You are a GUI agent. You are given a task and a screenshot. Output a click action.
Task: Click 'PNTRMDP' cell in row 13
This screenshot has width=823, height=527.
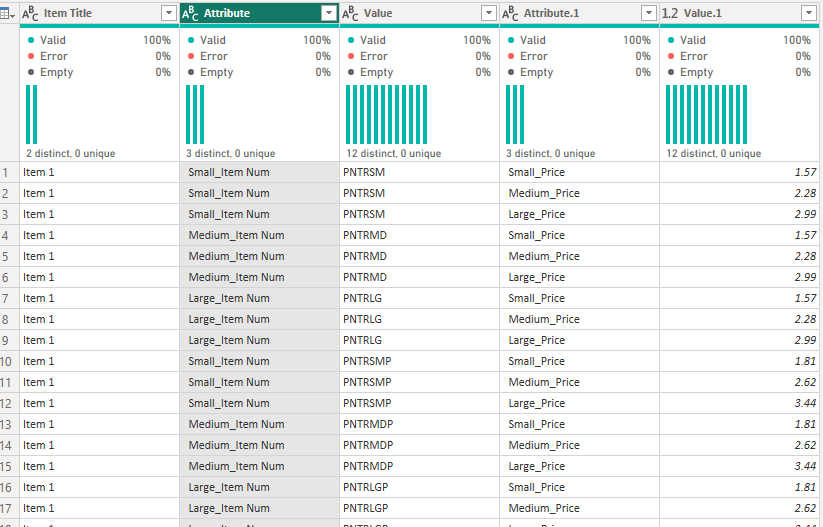click(x=419, y=424)
